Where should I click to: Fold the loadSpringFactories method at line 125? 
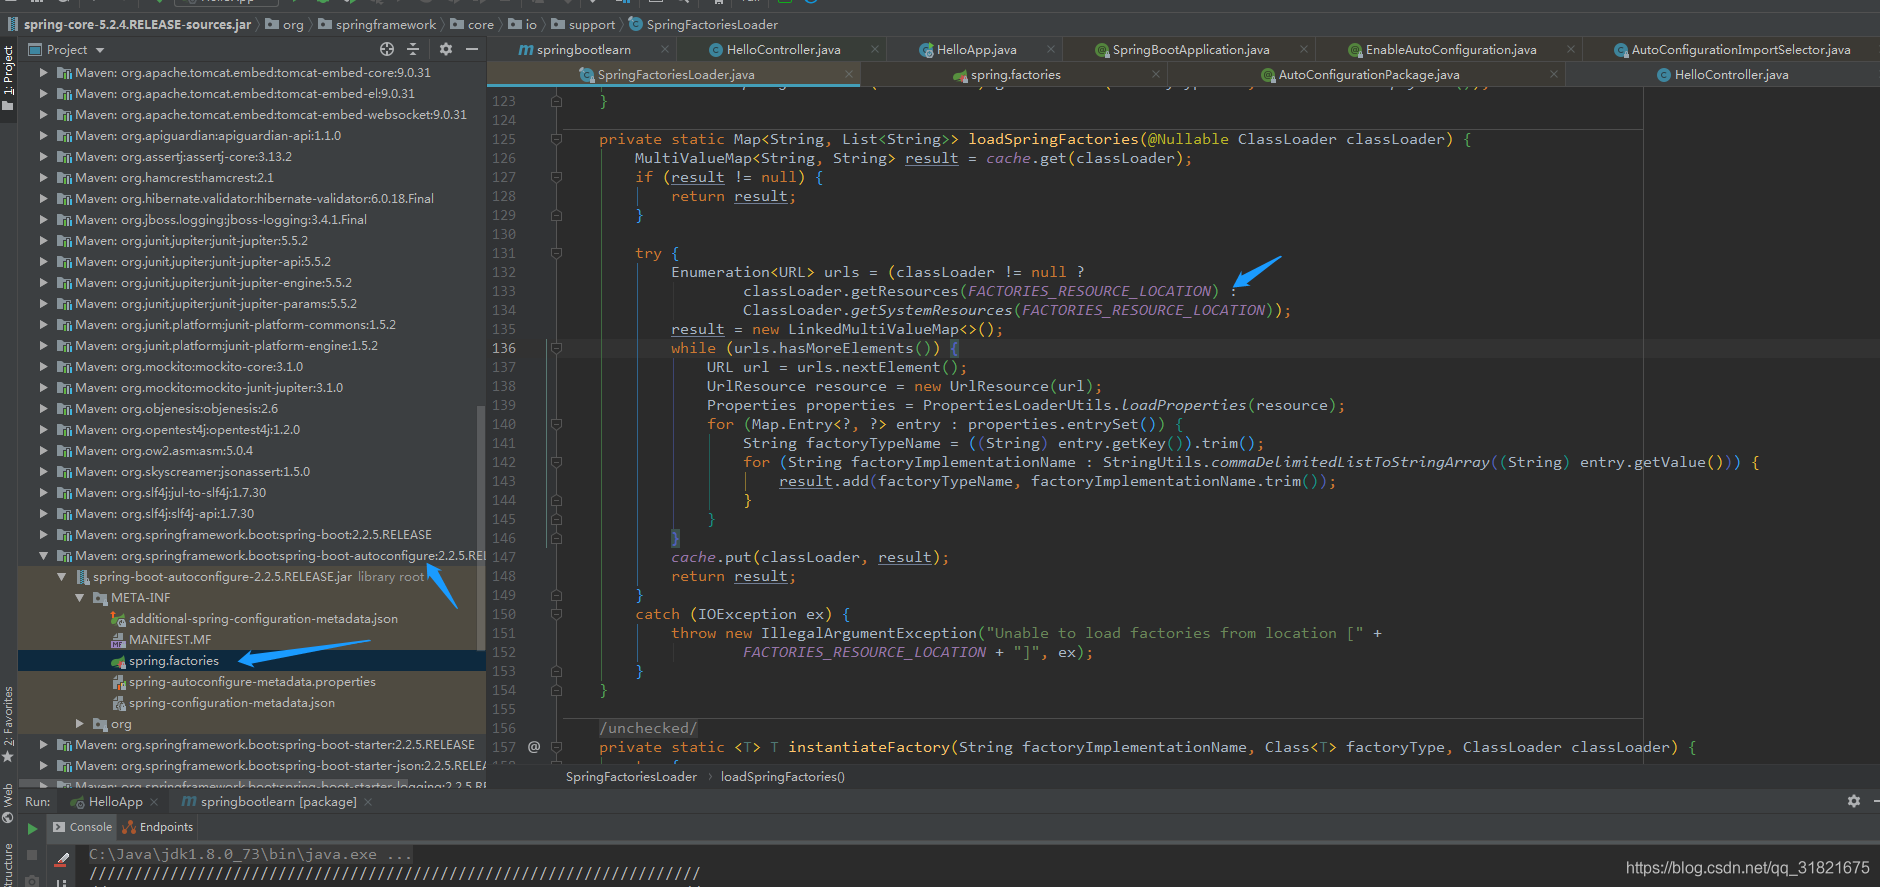[x=556, y=139]
